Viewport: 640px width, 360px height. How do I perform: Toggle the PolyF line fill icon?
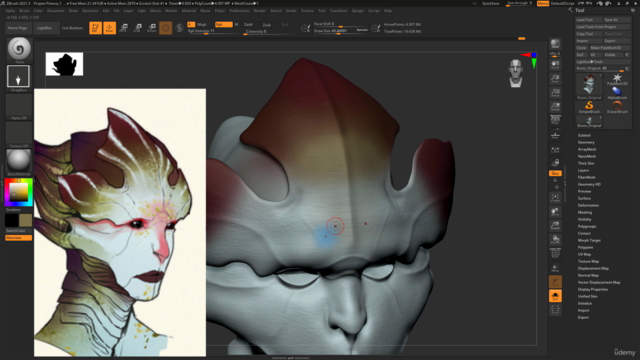tap(555, 253)
